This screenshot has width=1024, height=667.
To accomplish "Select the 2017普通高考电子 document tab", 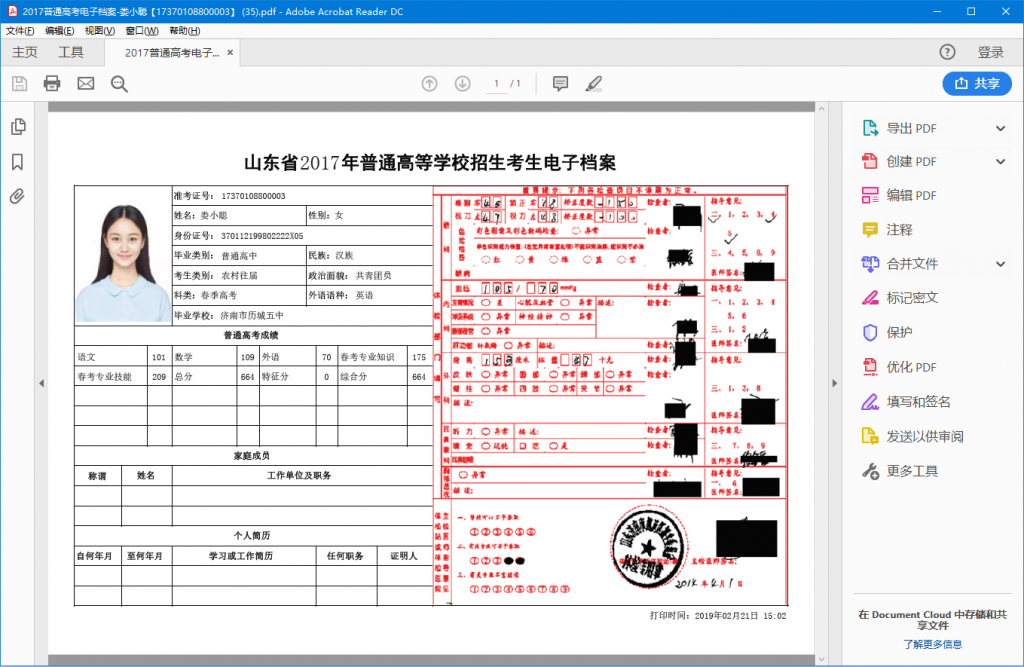I will point(172,53).
